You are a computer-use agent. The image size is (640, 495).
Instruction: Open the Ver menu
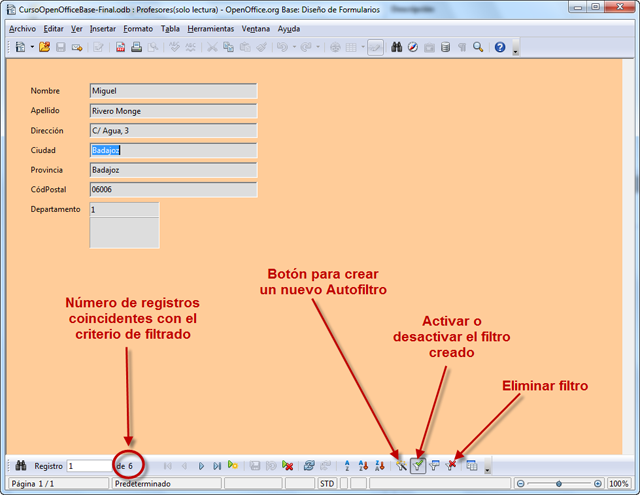76,29
